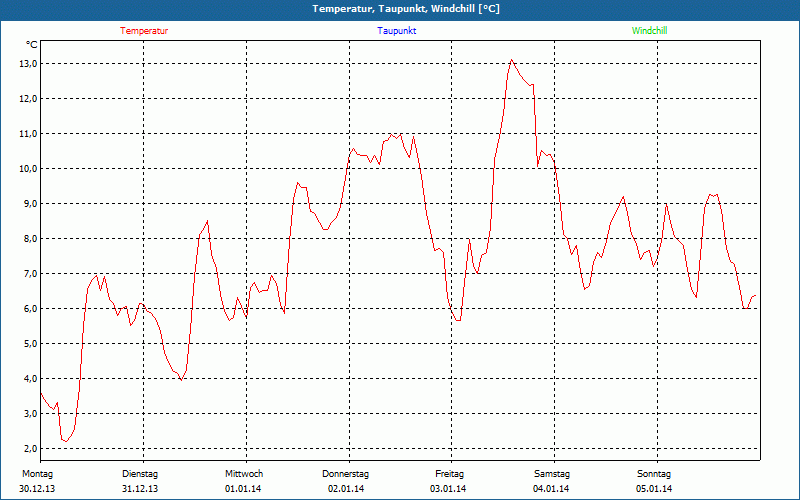
Task: Click the 9,0 y-axis value
Action: (31, 204)
